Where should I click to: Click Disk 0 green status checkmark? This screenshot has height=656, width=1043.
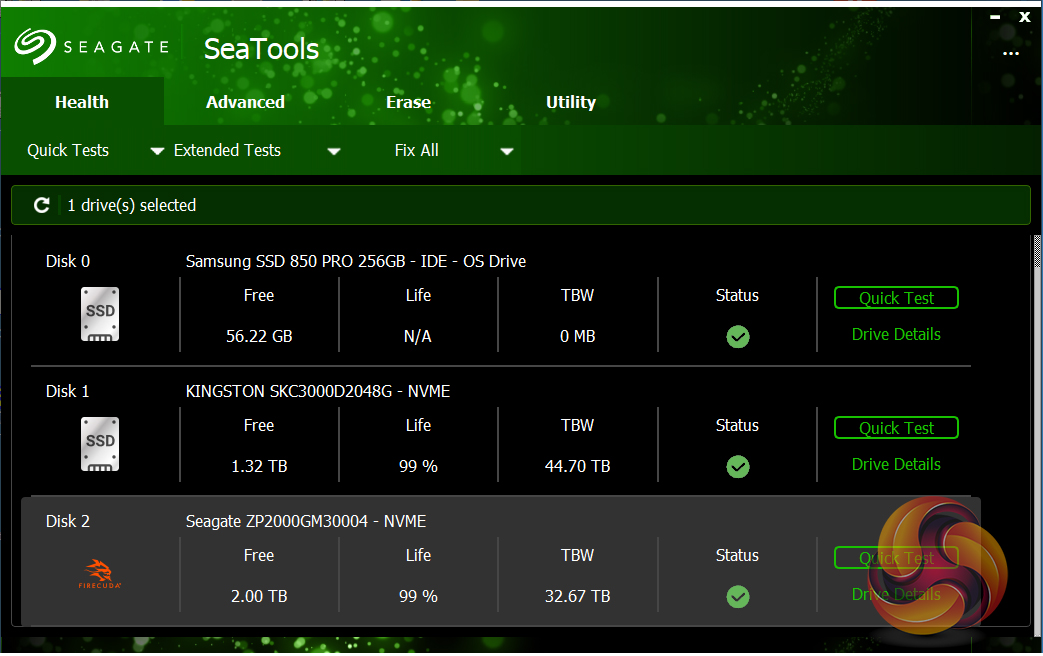click(x=737, y=337)
